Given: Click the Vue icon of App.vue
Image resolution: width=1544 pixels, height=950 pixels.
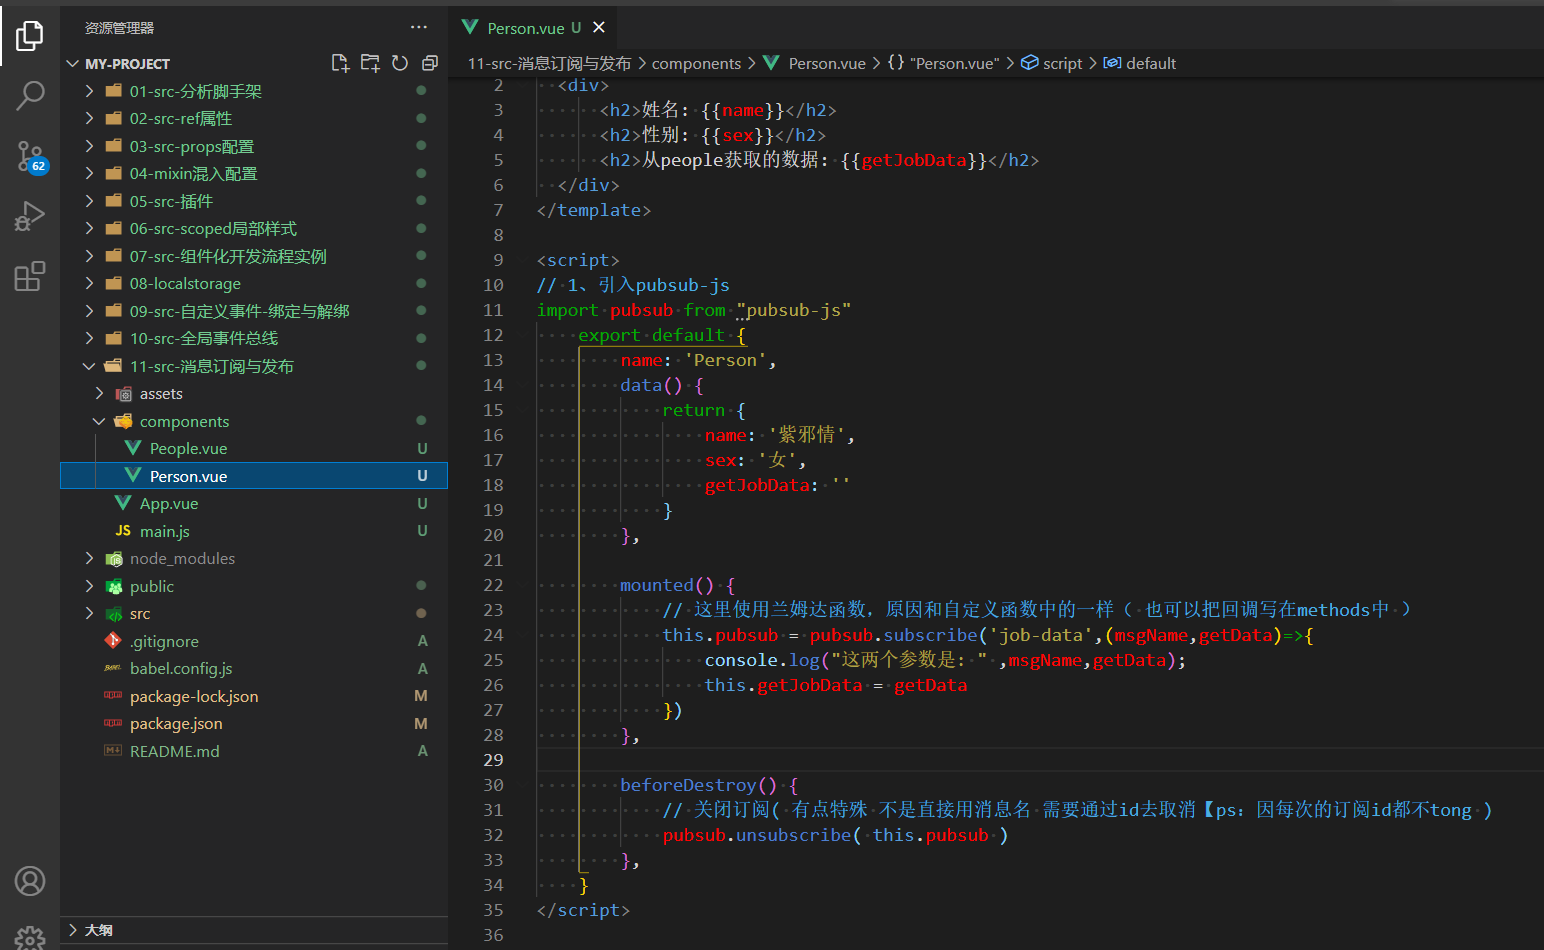Looking at the screenshot, I should (x=123, y=503).
